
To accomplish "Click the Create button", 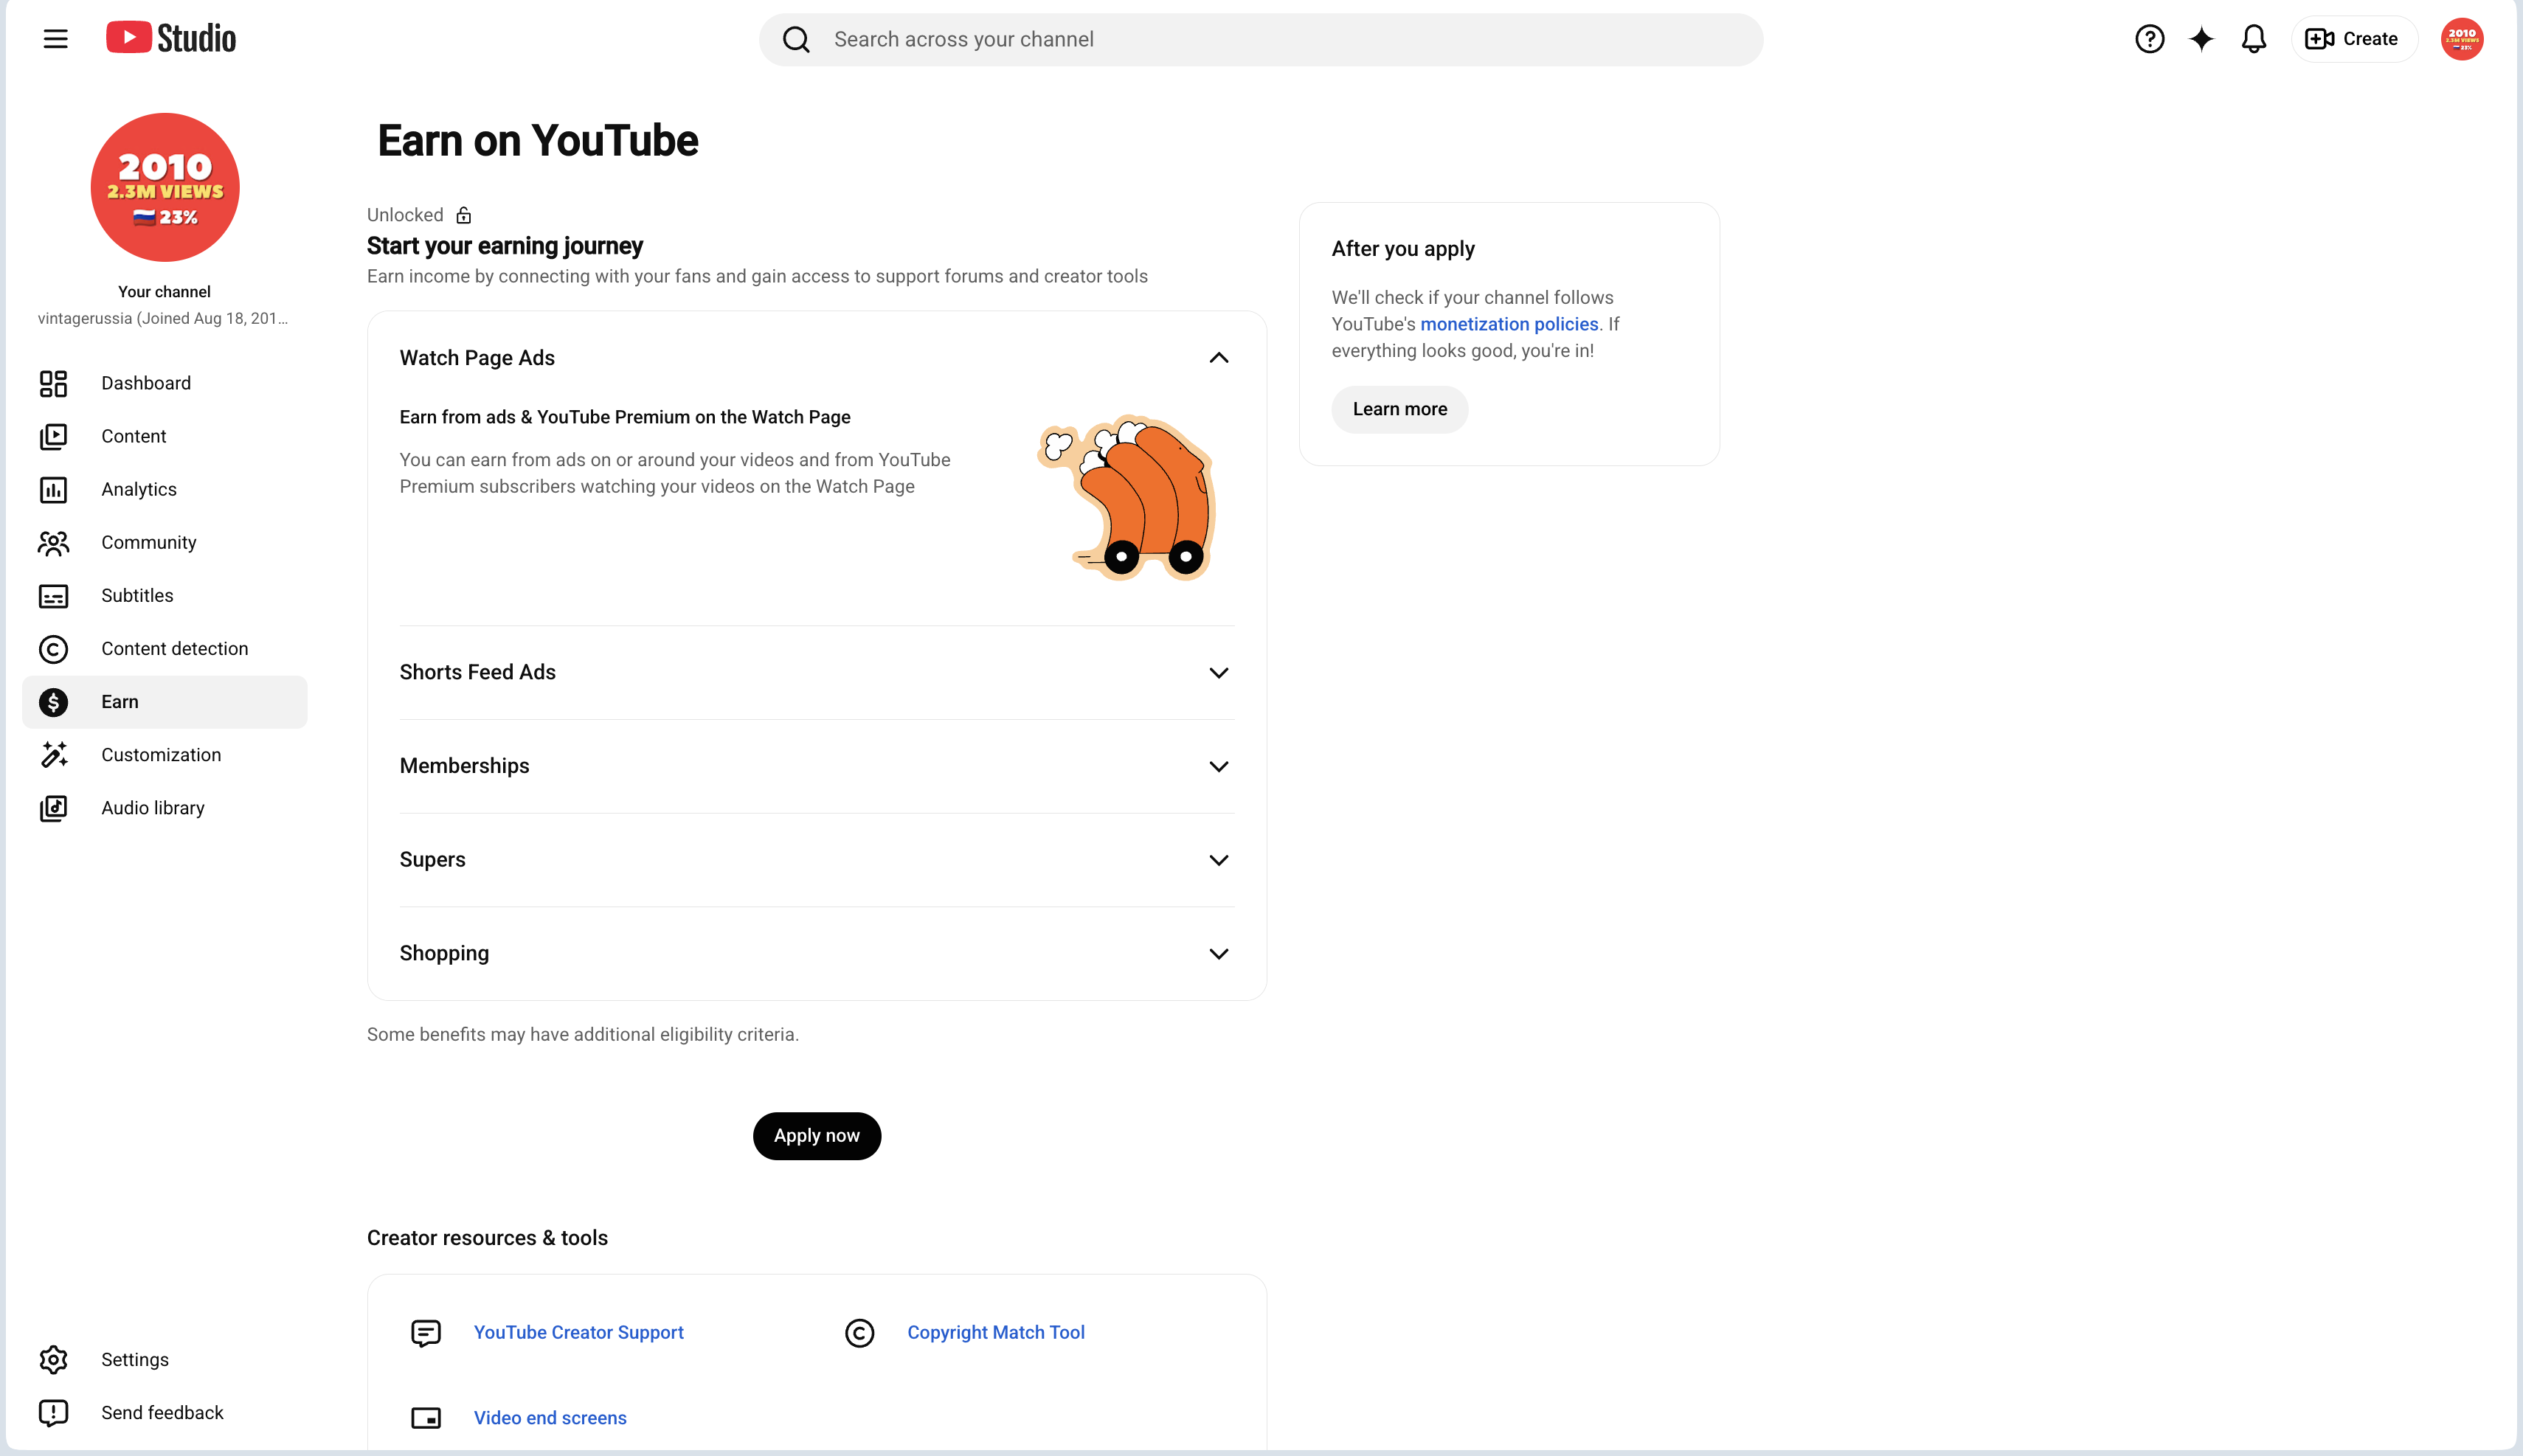I will click(2353, 39).
